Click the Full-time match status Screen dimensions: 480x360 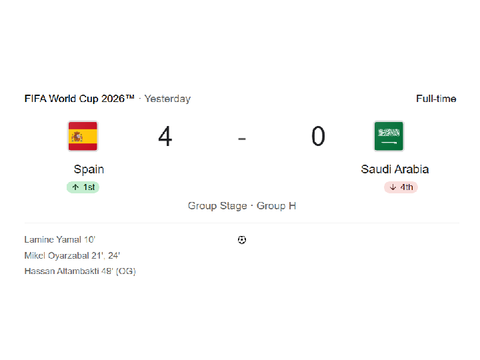436,99
